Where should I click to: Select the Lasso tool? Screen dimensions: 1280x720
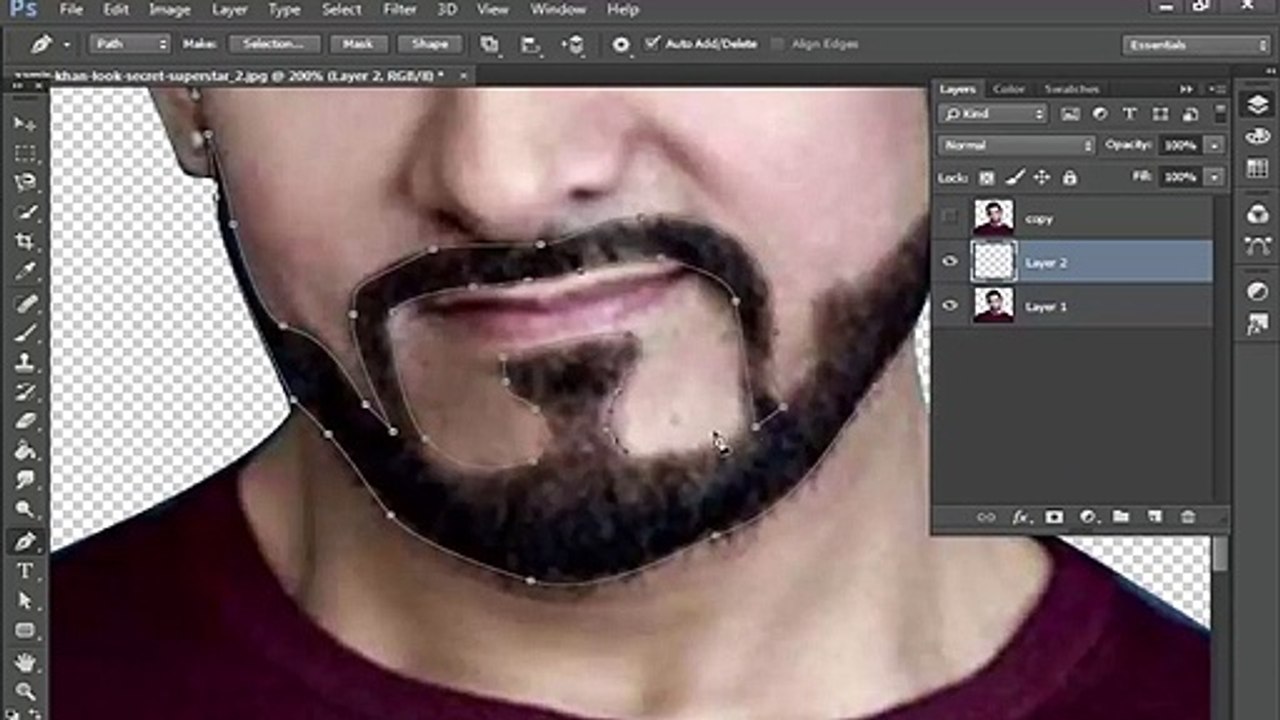click(x=25, y=183)
